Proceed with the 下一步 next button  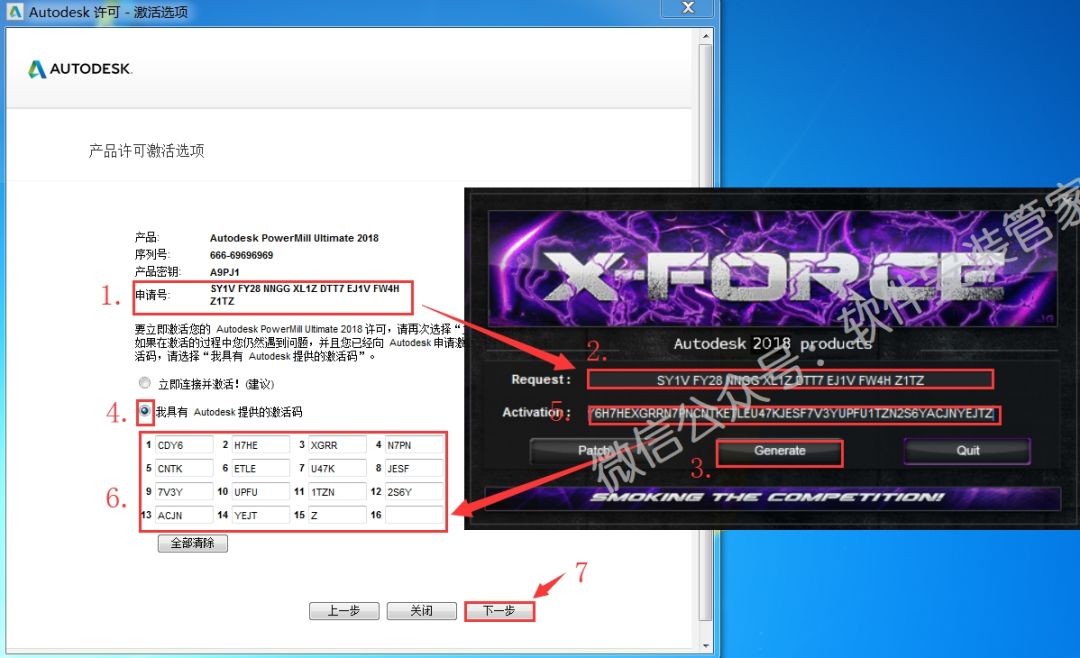tap(499, 610)
